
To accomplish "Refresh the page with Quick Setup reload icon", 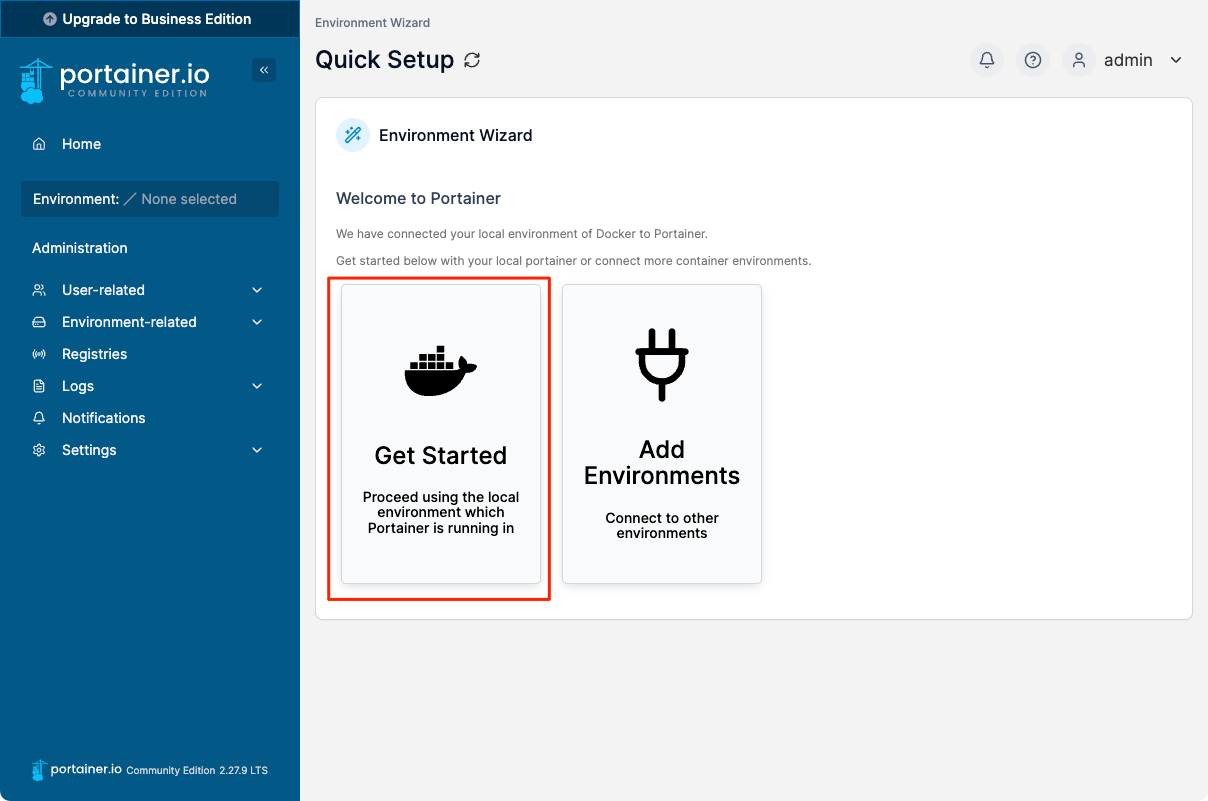I will [472, 60].
